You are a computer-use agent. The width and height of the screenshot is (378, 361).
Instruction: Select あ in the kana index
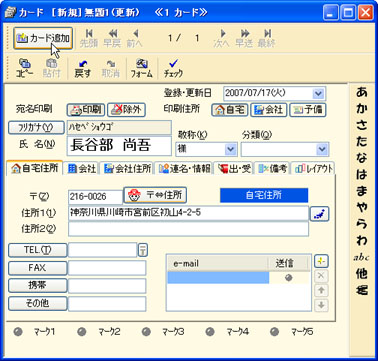pos(361,92)
